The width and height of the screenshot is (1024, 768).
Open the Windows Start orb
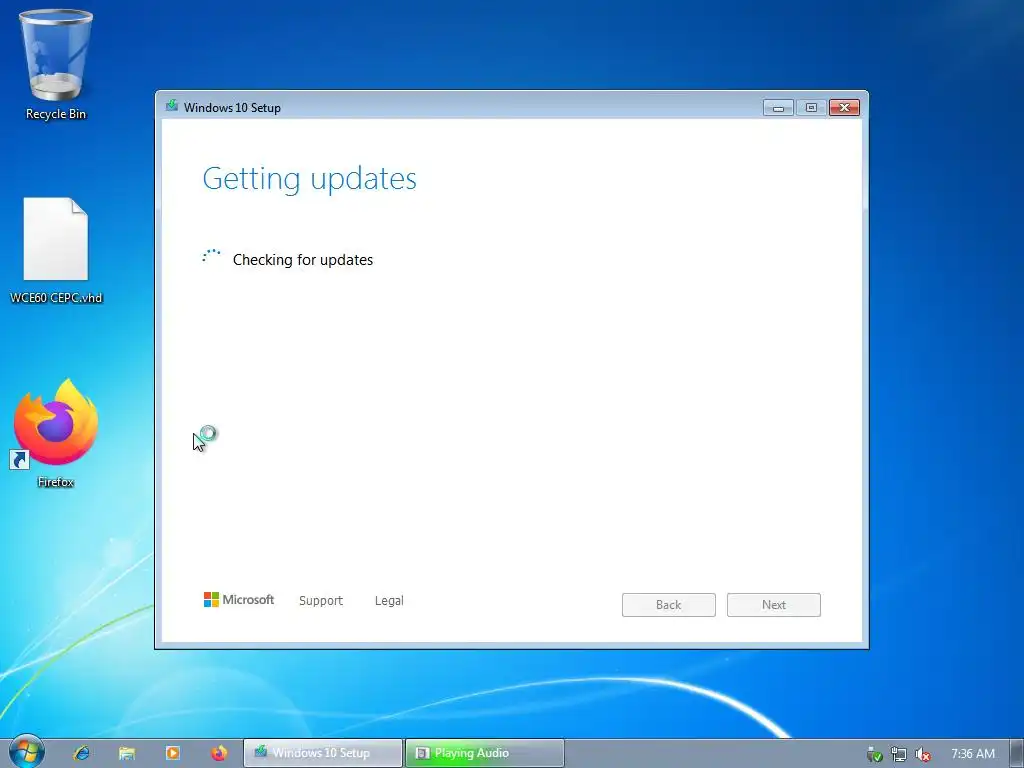pyautogui.click(x=26, y=752)
